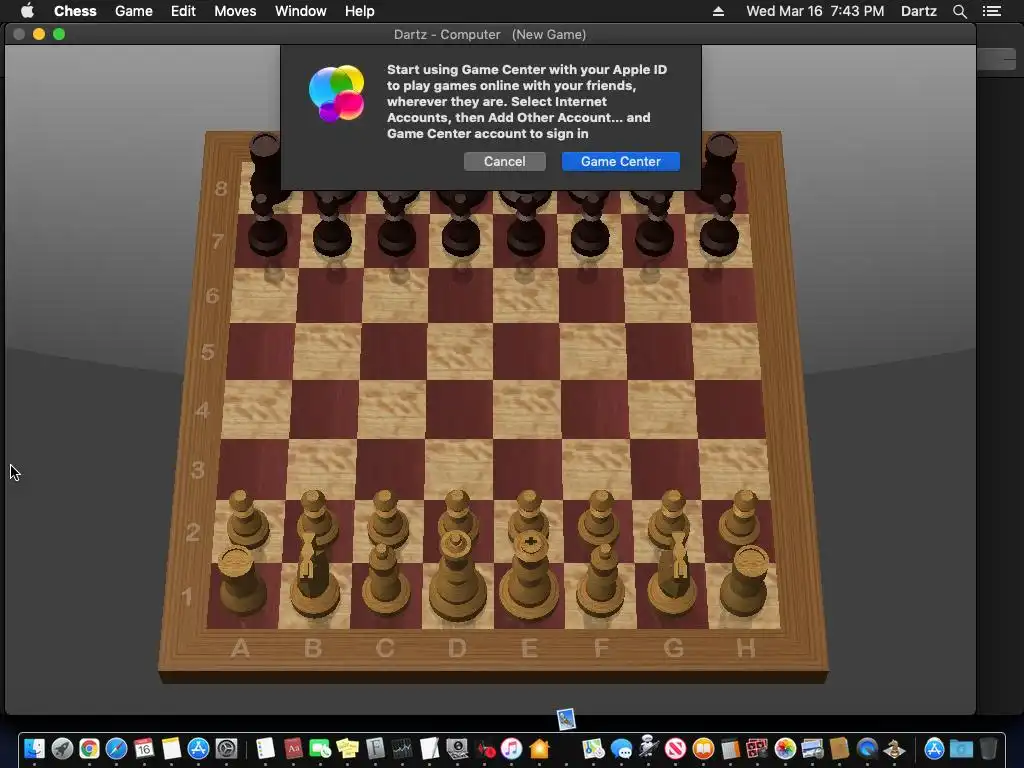
Task: Launch QuickTime Player from the Dock
Action: pos(867,748)
